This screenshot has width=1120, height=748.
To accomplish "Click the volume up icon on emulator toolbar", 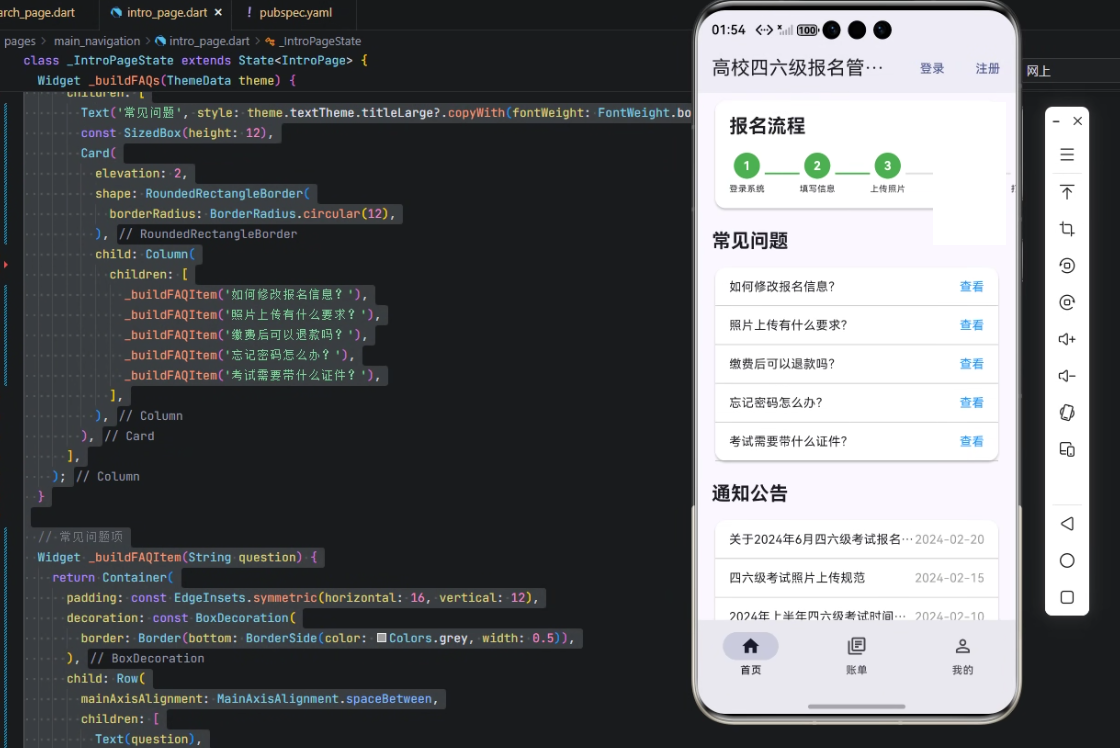I will coord(1067,339).
